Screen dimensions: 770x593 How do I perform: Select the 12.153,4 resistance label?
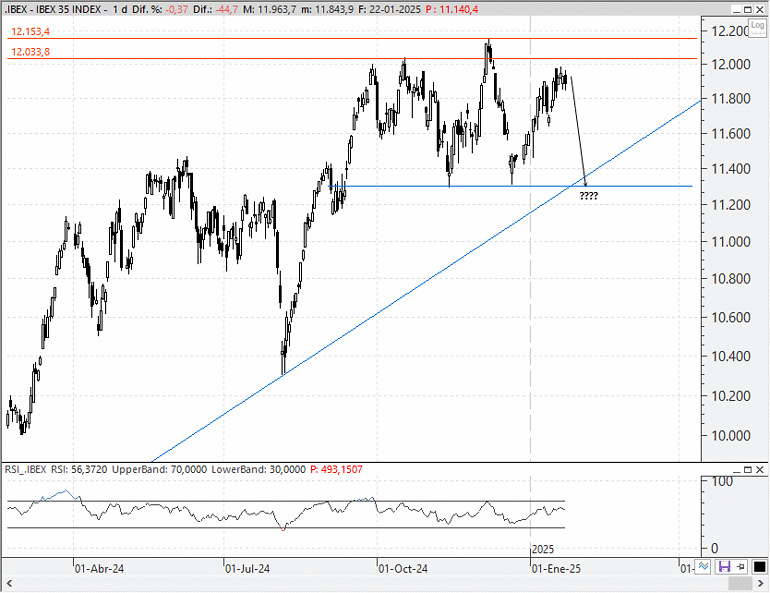(30, 32)
